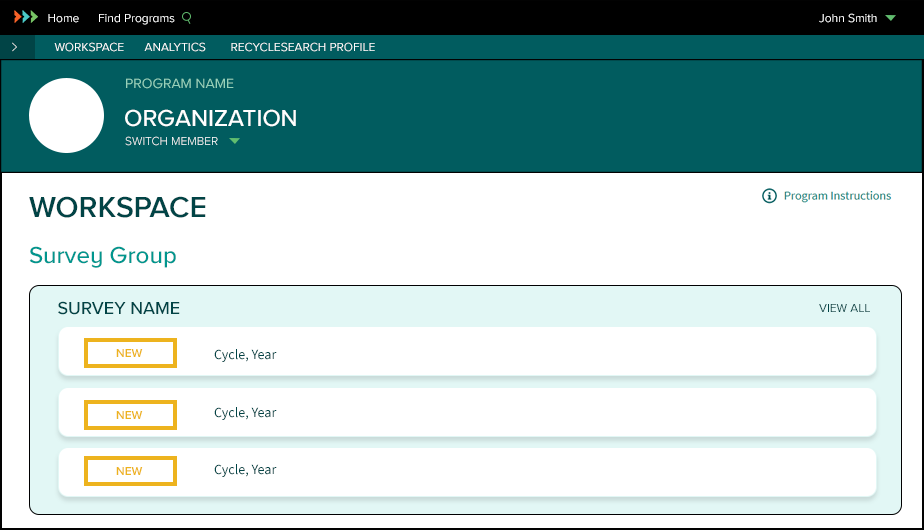Click NEW badge in second survey row
924x530 pixels.
[130, 415]
